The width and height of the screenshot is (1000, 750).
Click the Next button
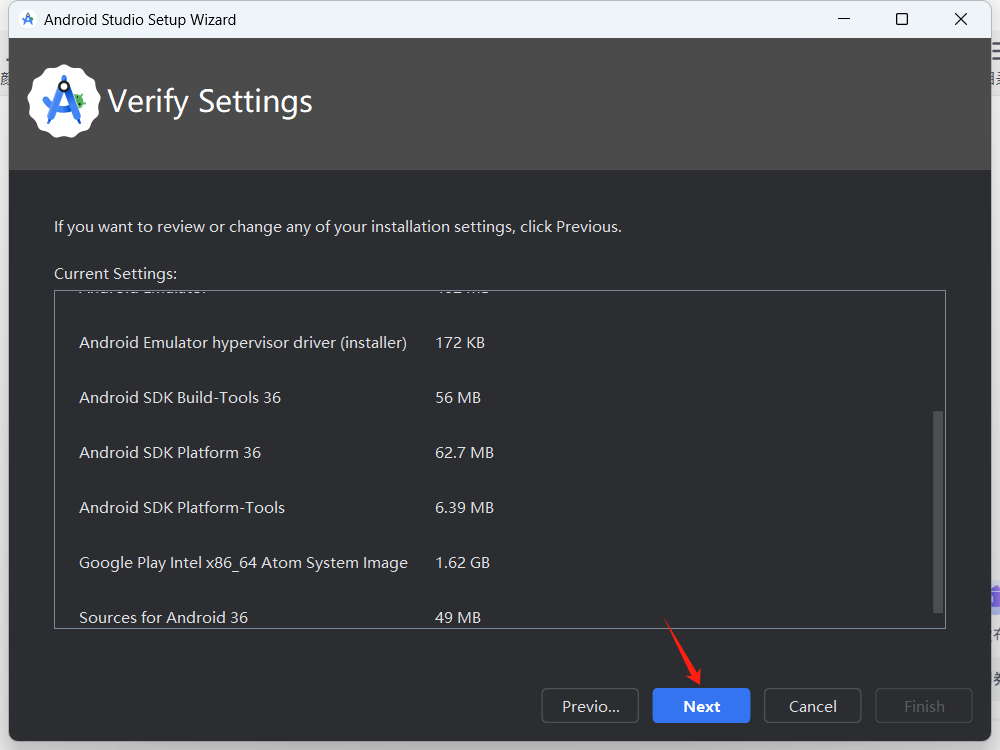coord(701,705)
